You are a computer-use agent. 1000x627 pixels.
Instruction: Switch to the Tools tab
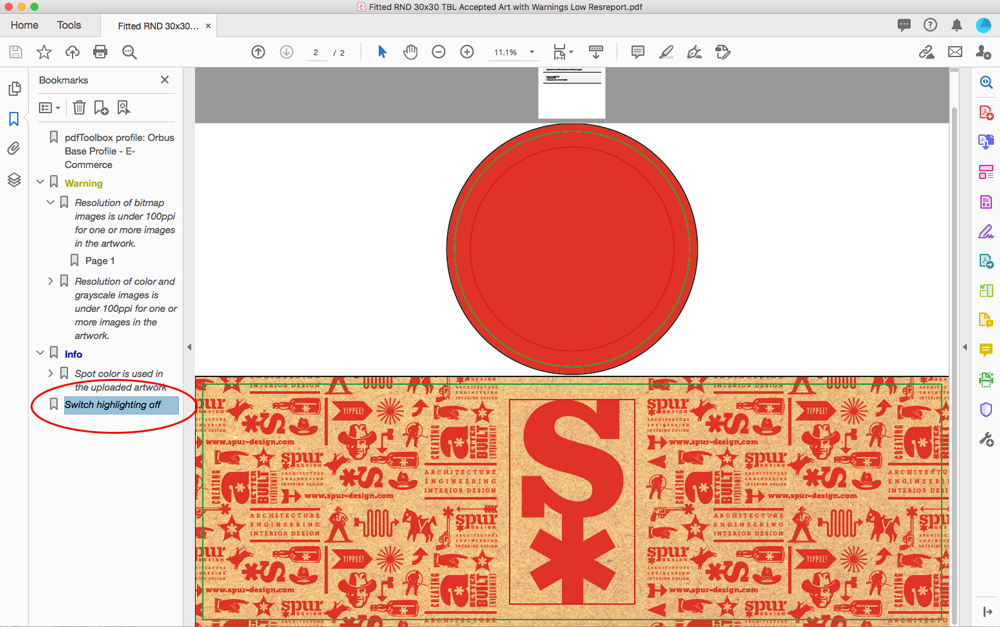(x=69, y=25)
